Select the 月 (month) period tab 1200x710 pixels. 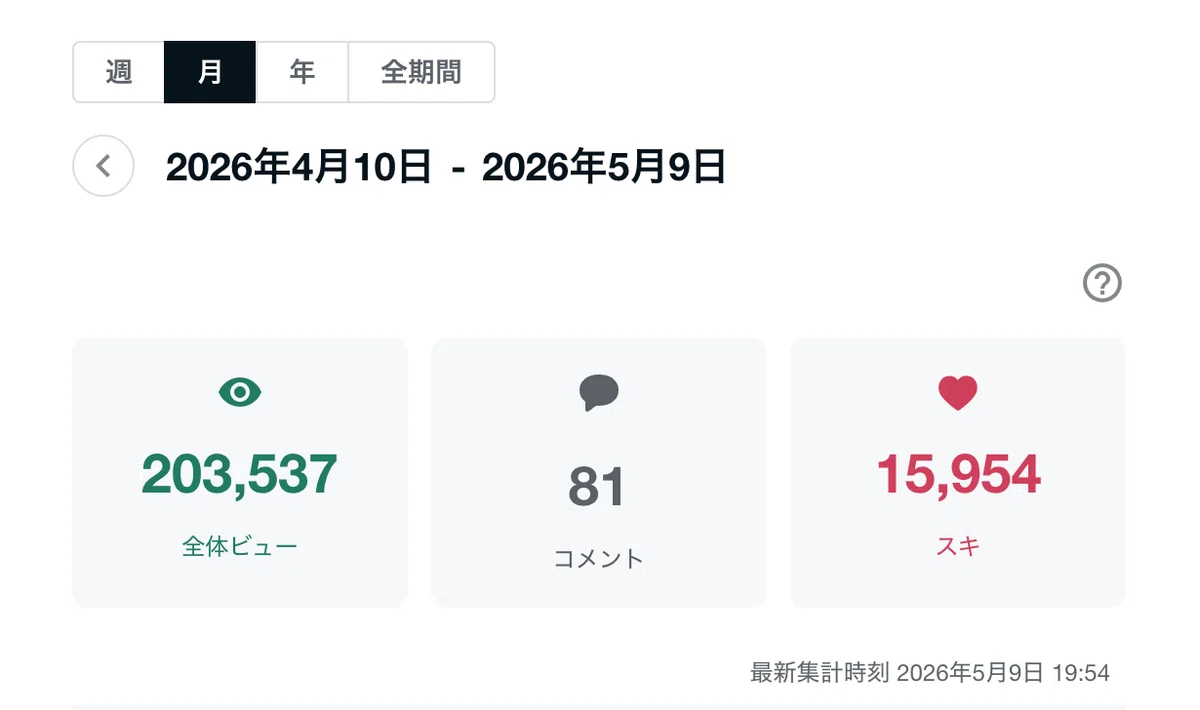[210, 72]
